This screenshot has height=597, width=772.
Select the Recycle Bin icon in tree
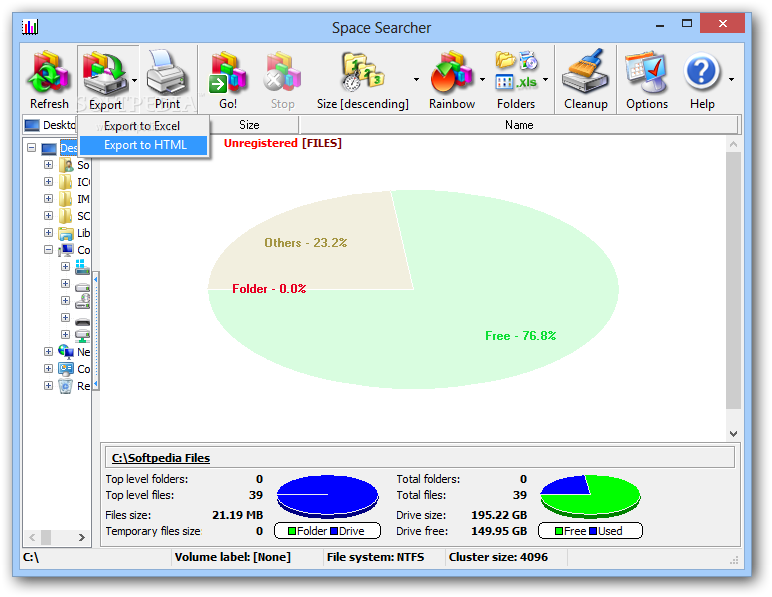[x=66, y=386]
